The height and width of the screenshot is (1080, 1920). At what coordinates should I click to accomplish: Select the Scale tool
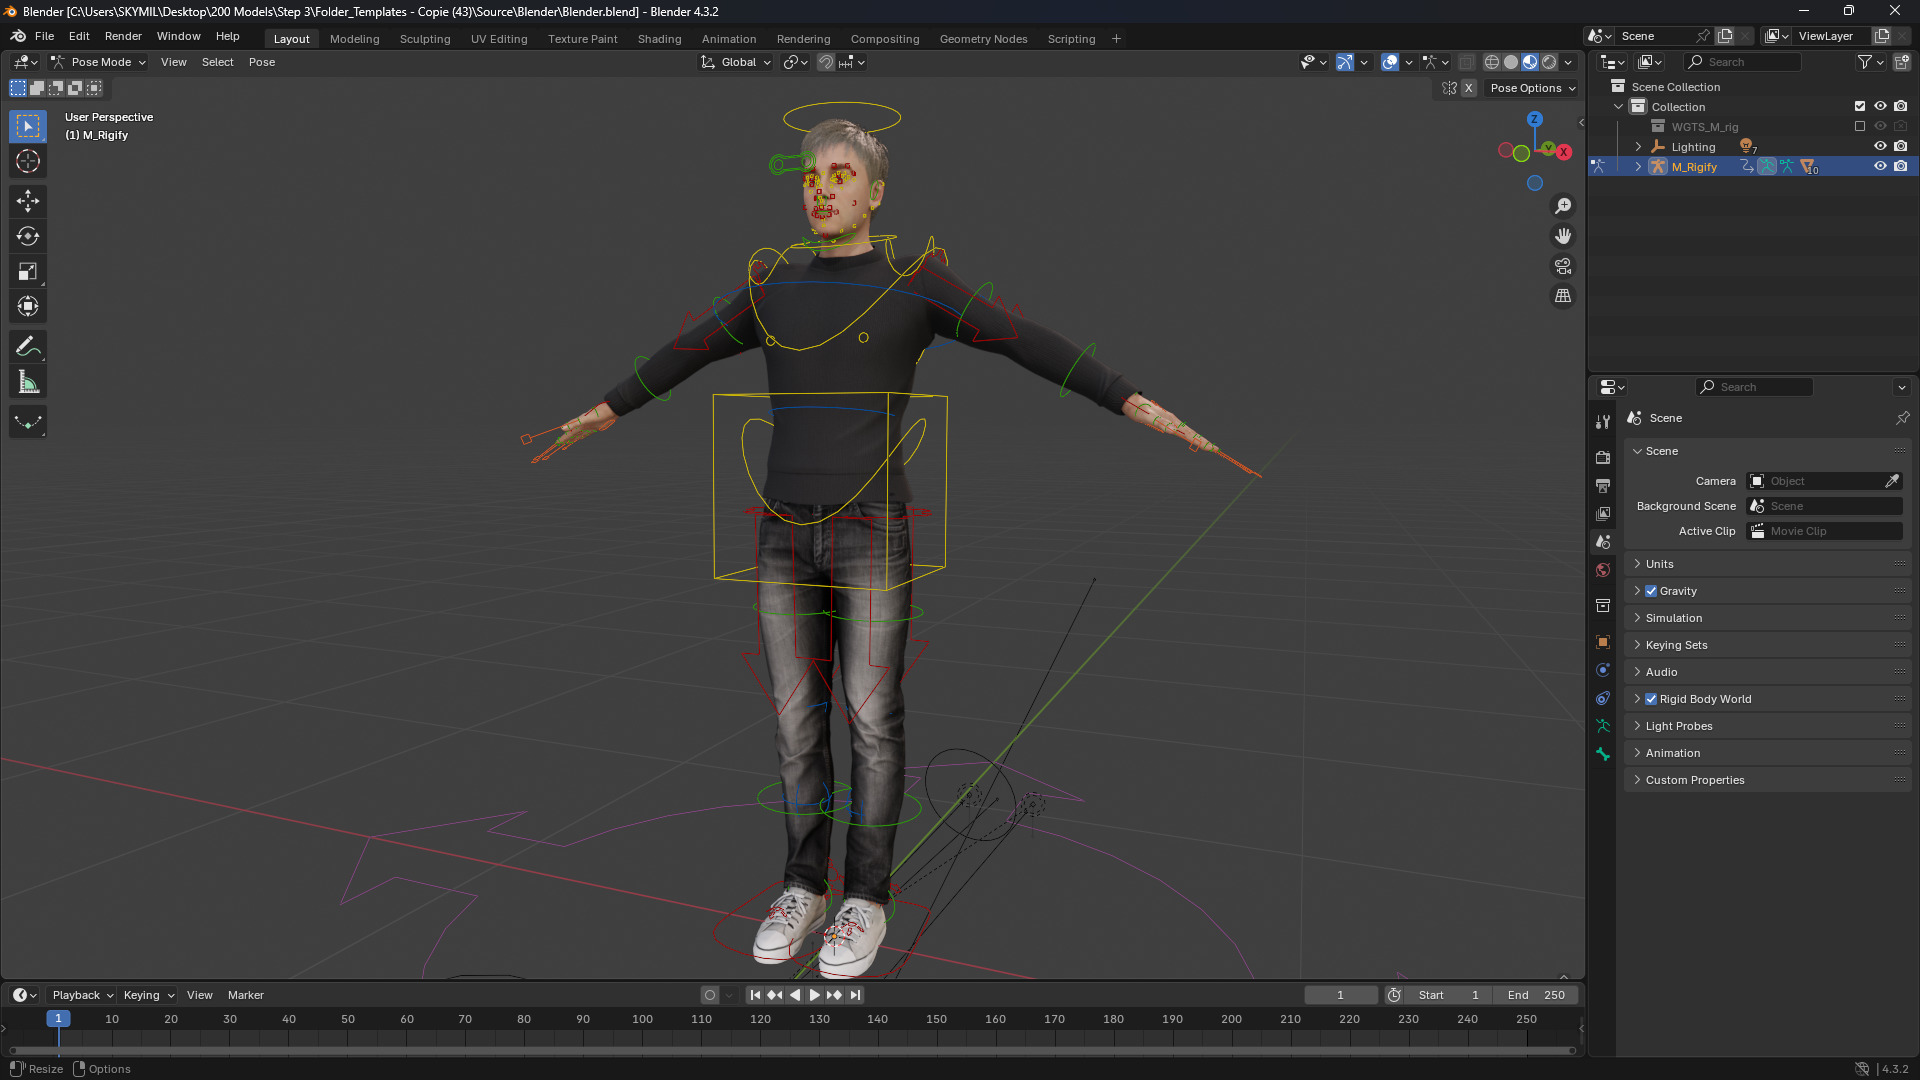tap(28, 271)
